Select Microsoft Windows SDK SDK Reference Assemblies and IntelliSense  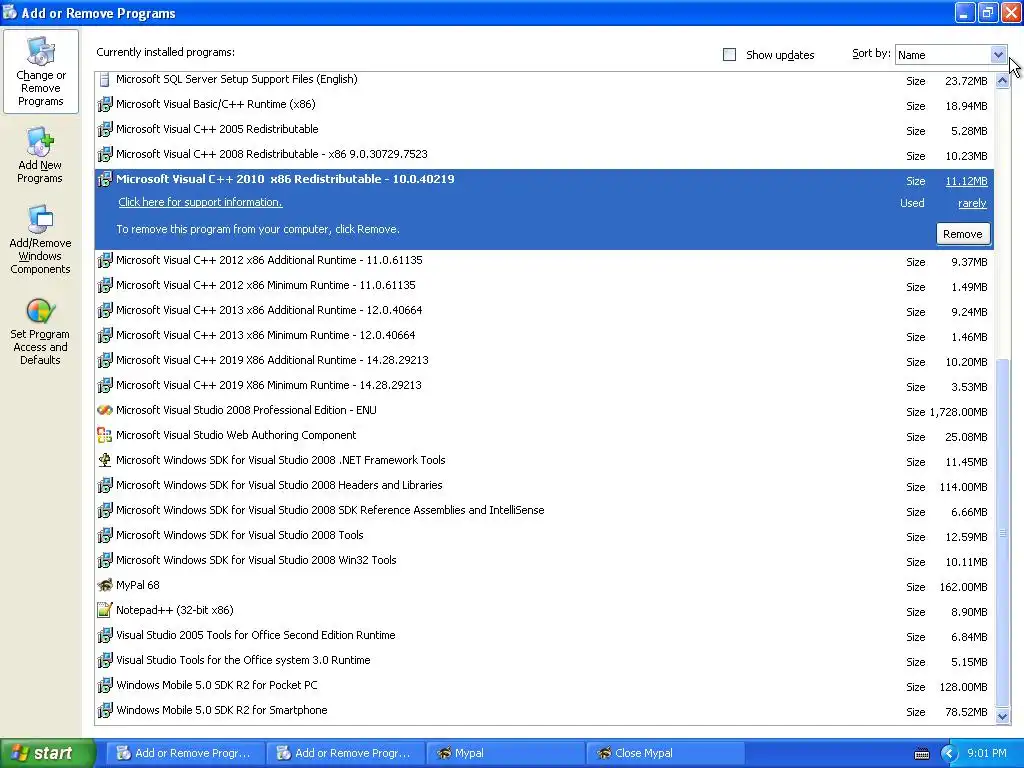(544, 511)
